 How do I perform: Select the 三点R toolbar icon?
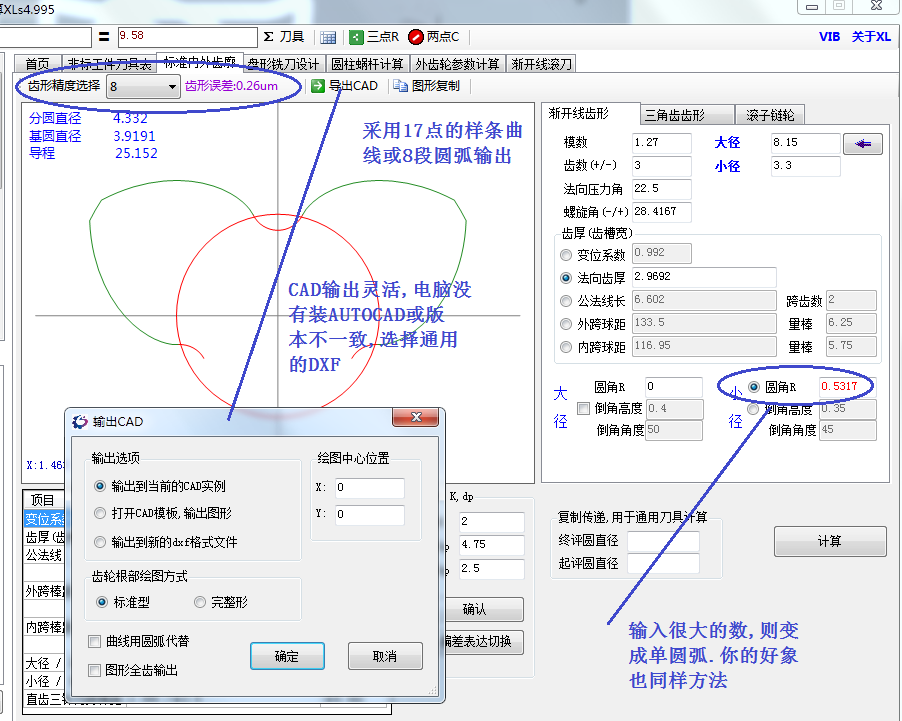click(x=367, y=37)
